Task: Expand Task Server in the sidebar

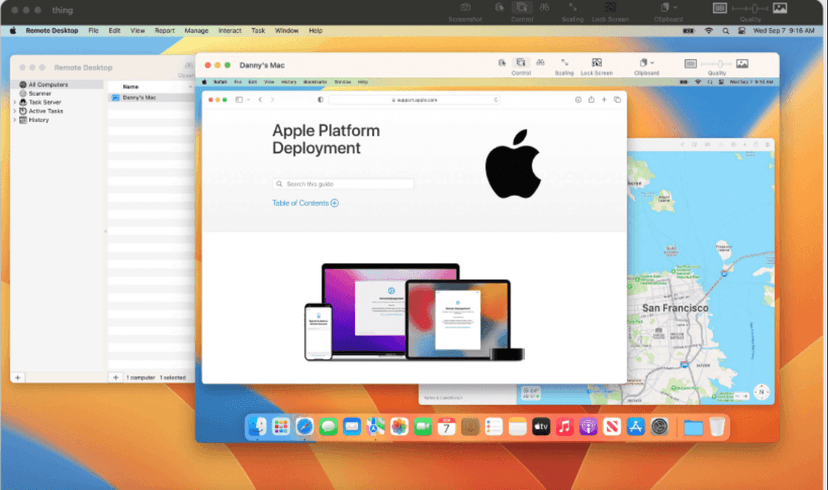Action: click(15, 102)
